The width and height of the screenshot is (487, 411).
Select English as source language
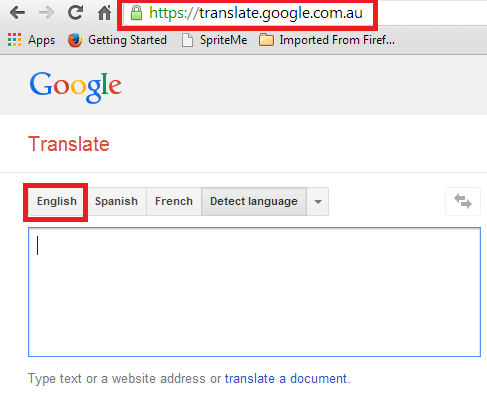click(57, 201)
